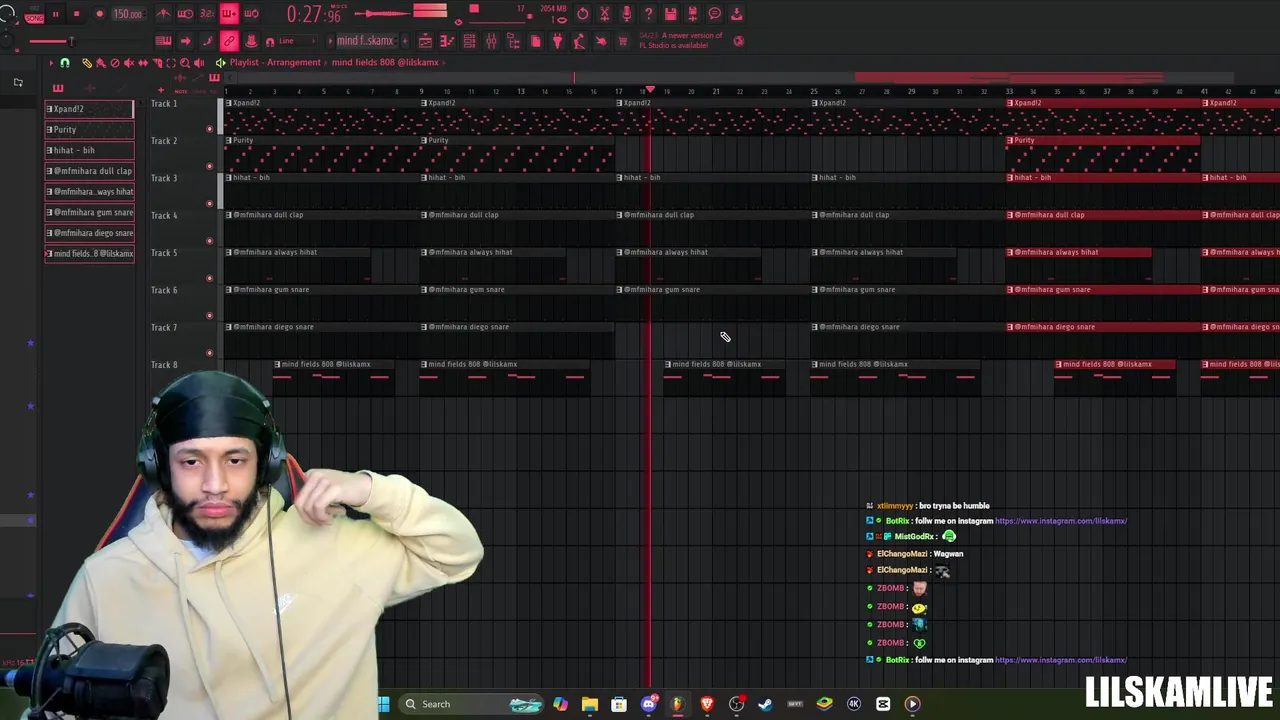The image size is (1280, 720).
Task: Click the globe online news icon
Action: coord(738,41)
